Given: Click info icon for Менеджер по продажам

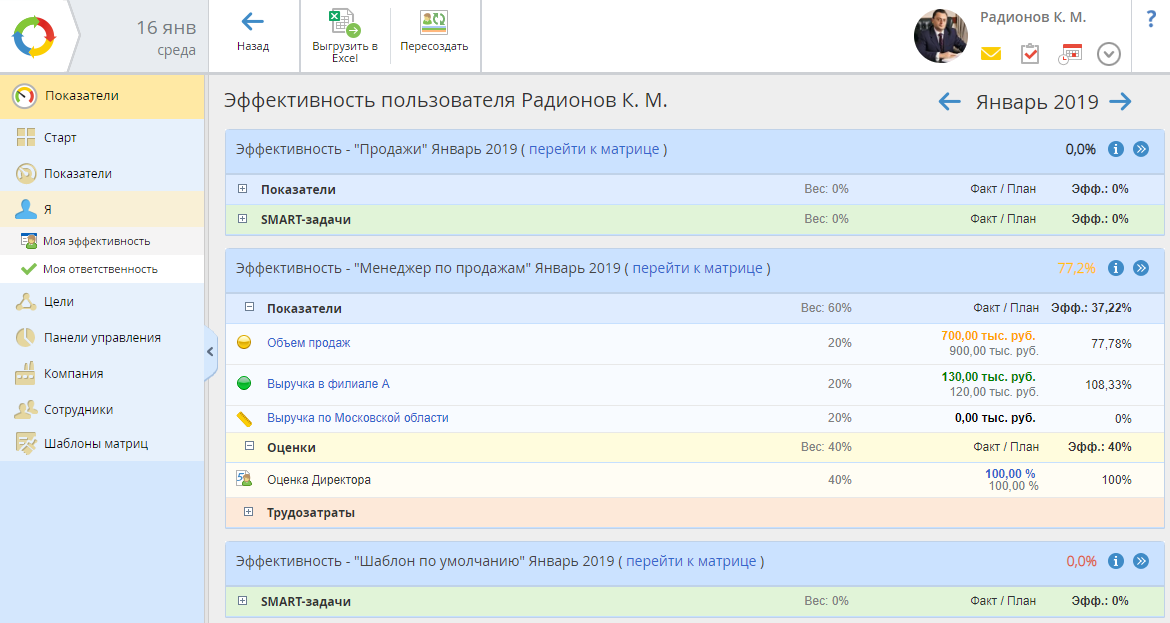Looking at the screenshot, I should tap(1116, 268).
